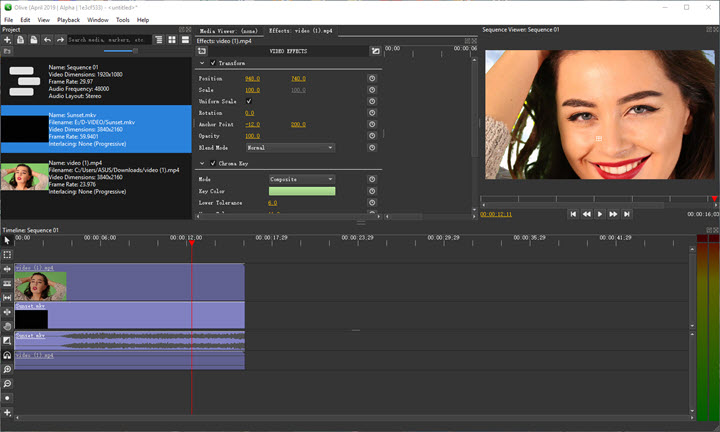Enable keyframing for Opacity with stopwatch icon
Viewport: 720px width, 432px height.
(372, 135)
